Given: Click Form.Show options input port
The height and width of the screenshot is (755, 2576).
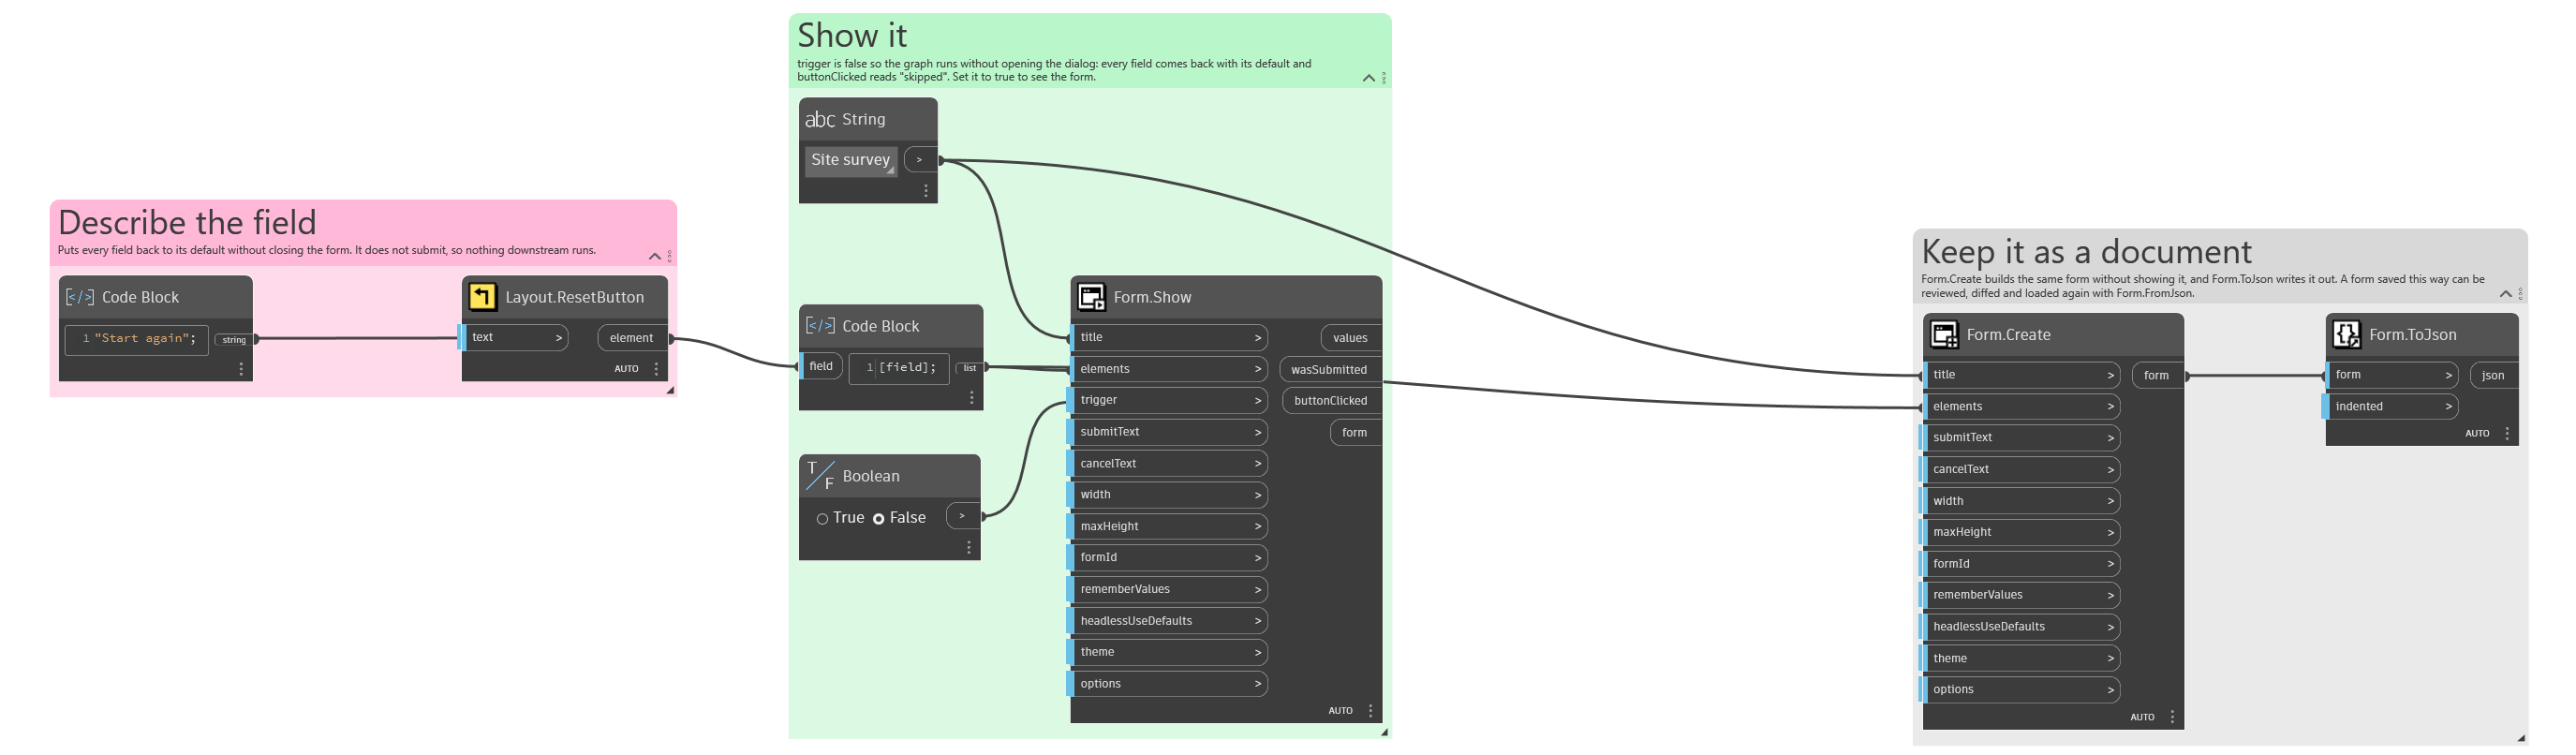Looking at the screenshot, I should click(x=1167, y=684).
